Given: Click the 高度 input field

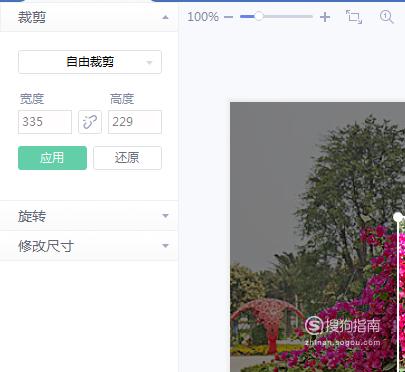Looking at the screenshot, I should tap(135, 122).
